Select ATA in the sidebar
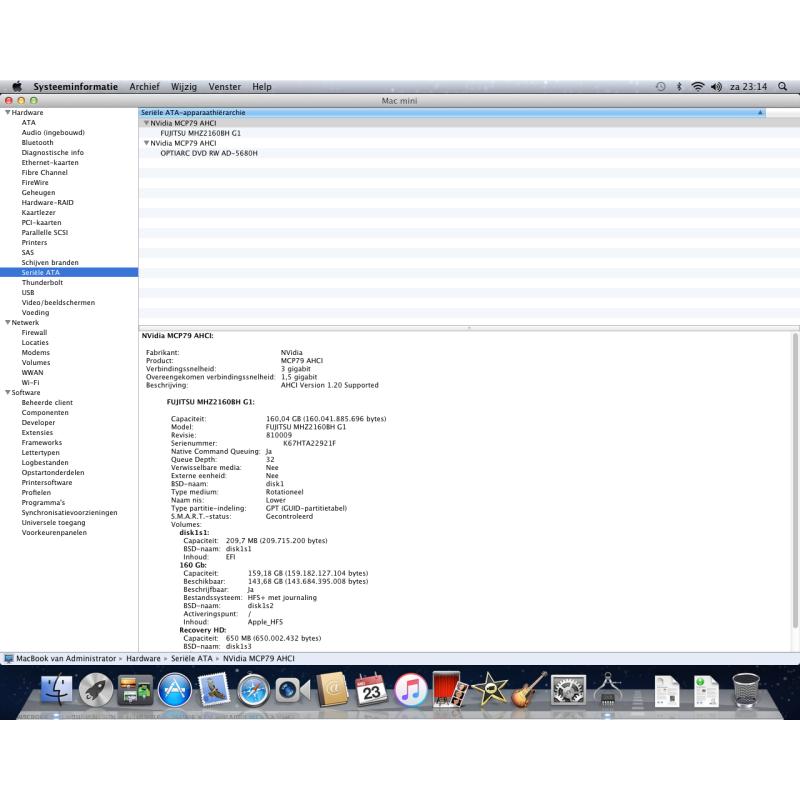800x800 pixels. pos(29,122)
